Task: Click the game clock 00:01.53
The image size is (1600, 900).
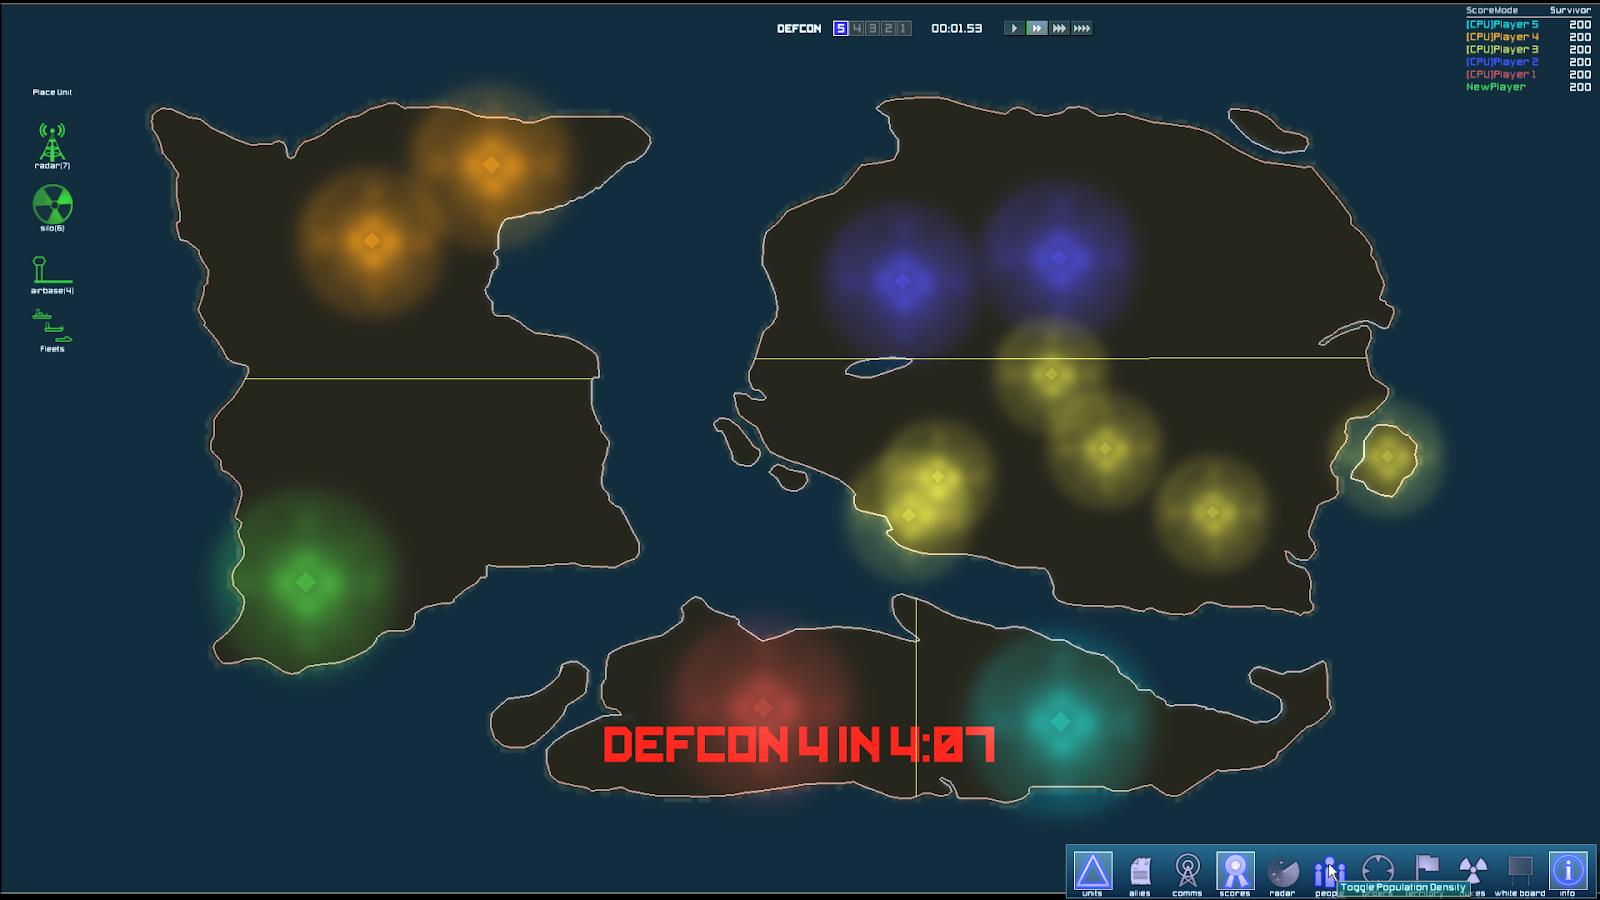Action: [957, 28]
